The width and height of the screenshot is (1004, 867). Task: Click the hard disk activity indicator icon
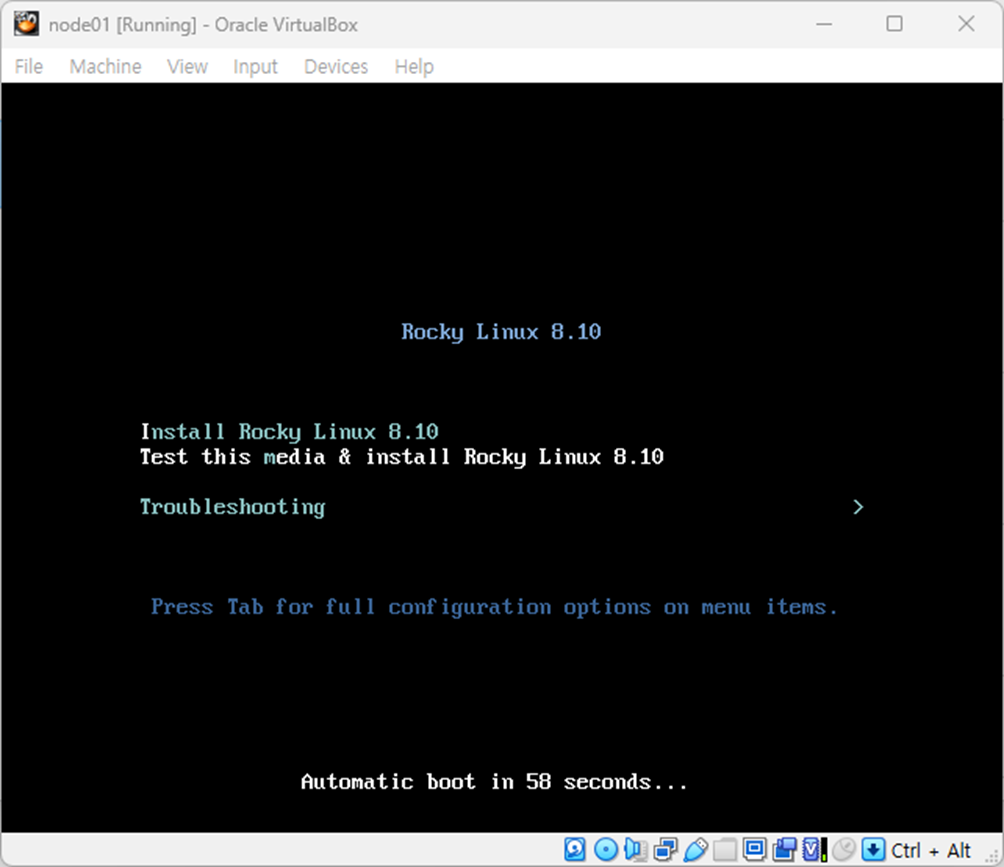pos(574,850)
